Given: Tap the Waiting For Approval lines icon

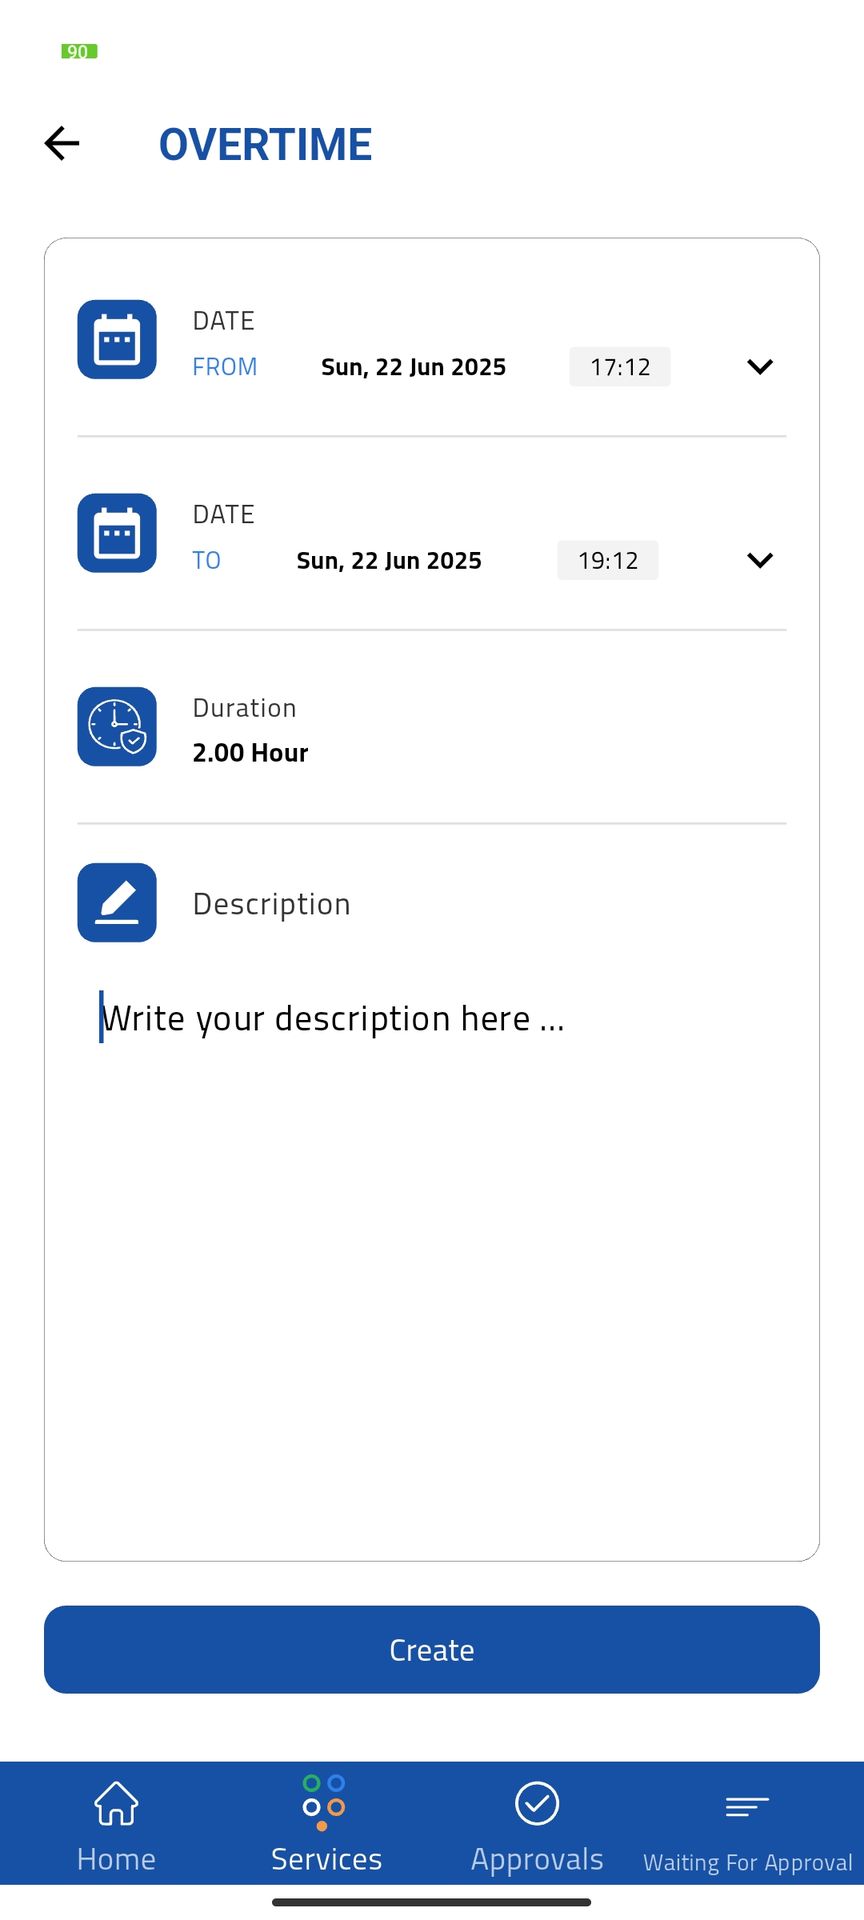Looking at the screenshot, I should click(x=747, y=1806).
